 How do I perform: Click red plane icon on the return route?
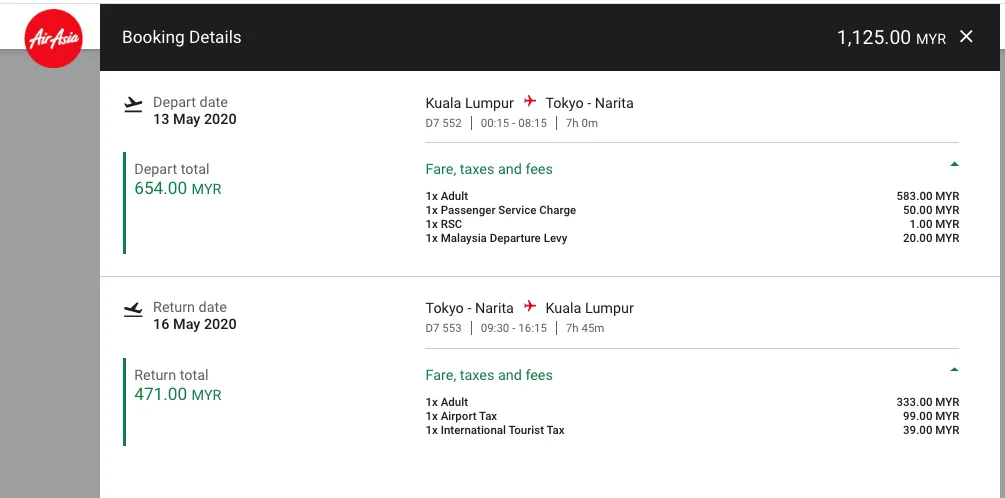(x=529, y=307)
